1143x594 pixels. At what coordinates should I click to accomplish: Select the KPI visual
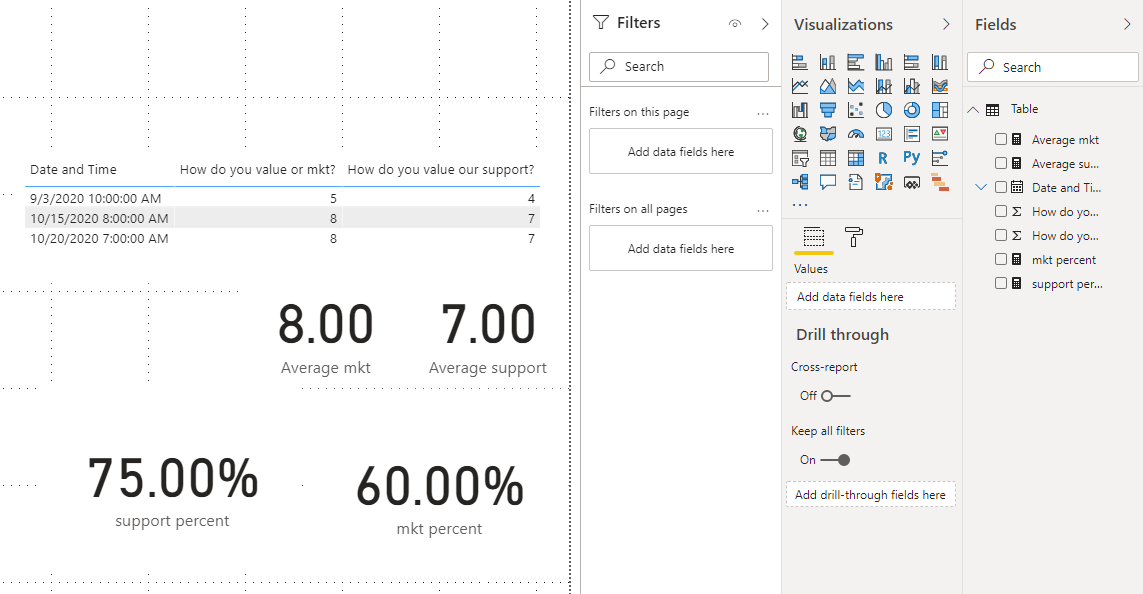click(940, 134)
